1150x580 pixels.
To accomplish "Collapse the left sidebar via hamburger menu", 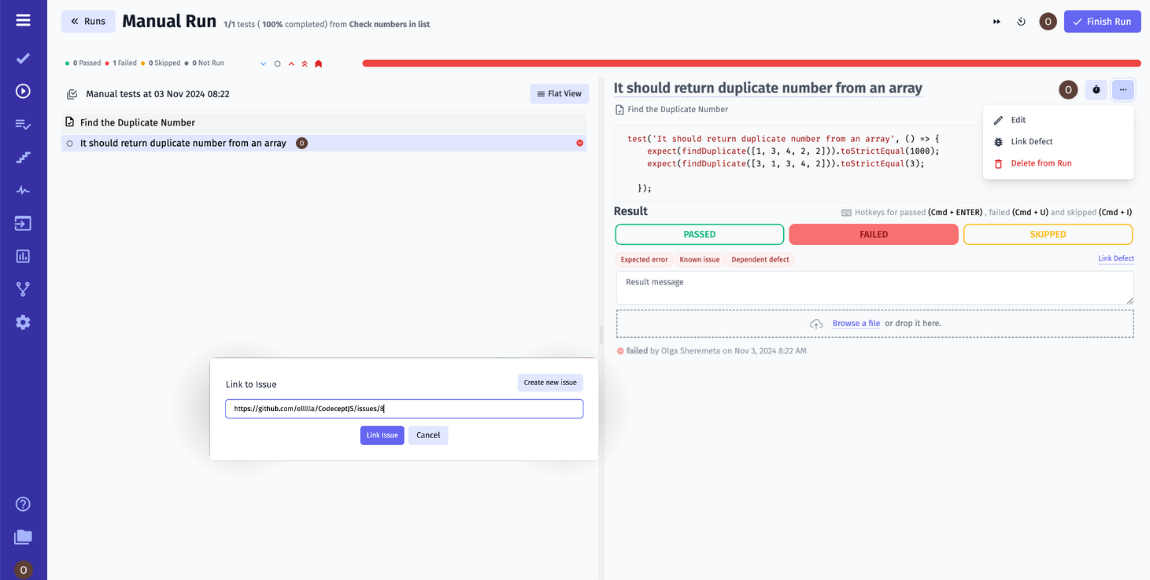I will coord(24,20).
